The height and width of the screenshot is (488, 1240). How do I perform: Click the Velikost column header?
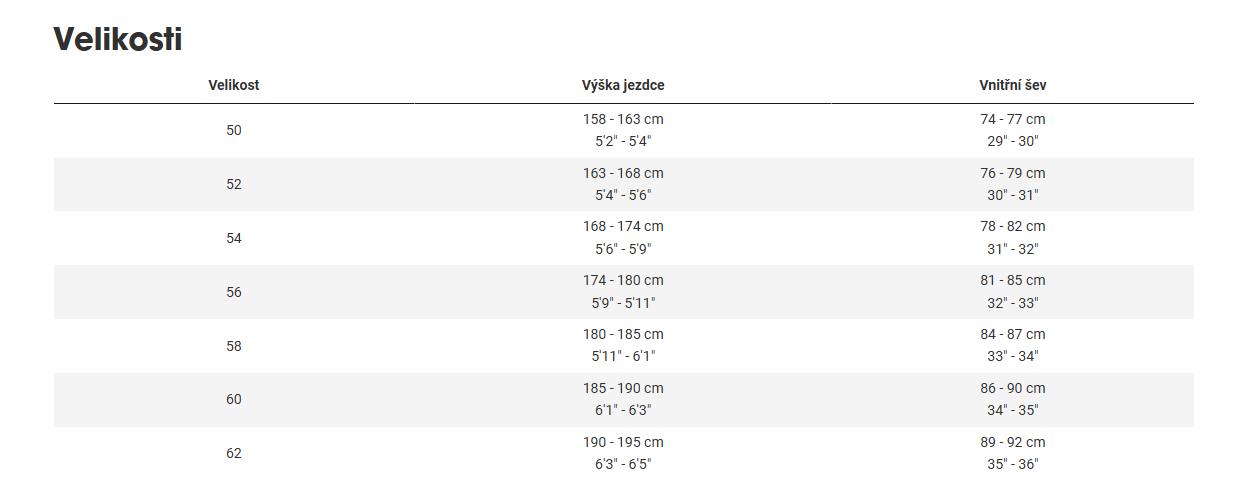coord(234,85)
